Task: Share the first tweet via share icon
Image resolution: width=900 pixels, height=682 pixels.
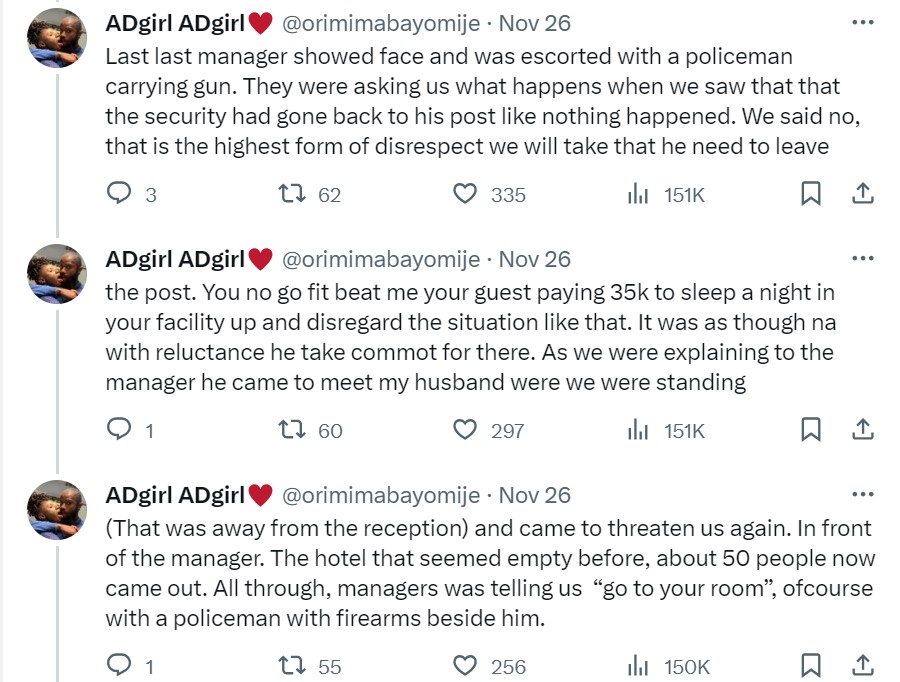Action: tap(863, 194)
